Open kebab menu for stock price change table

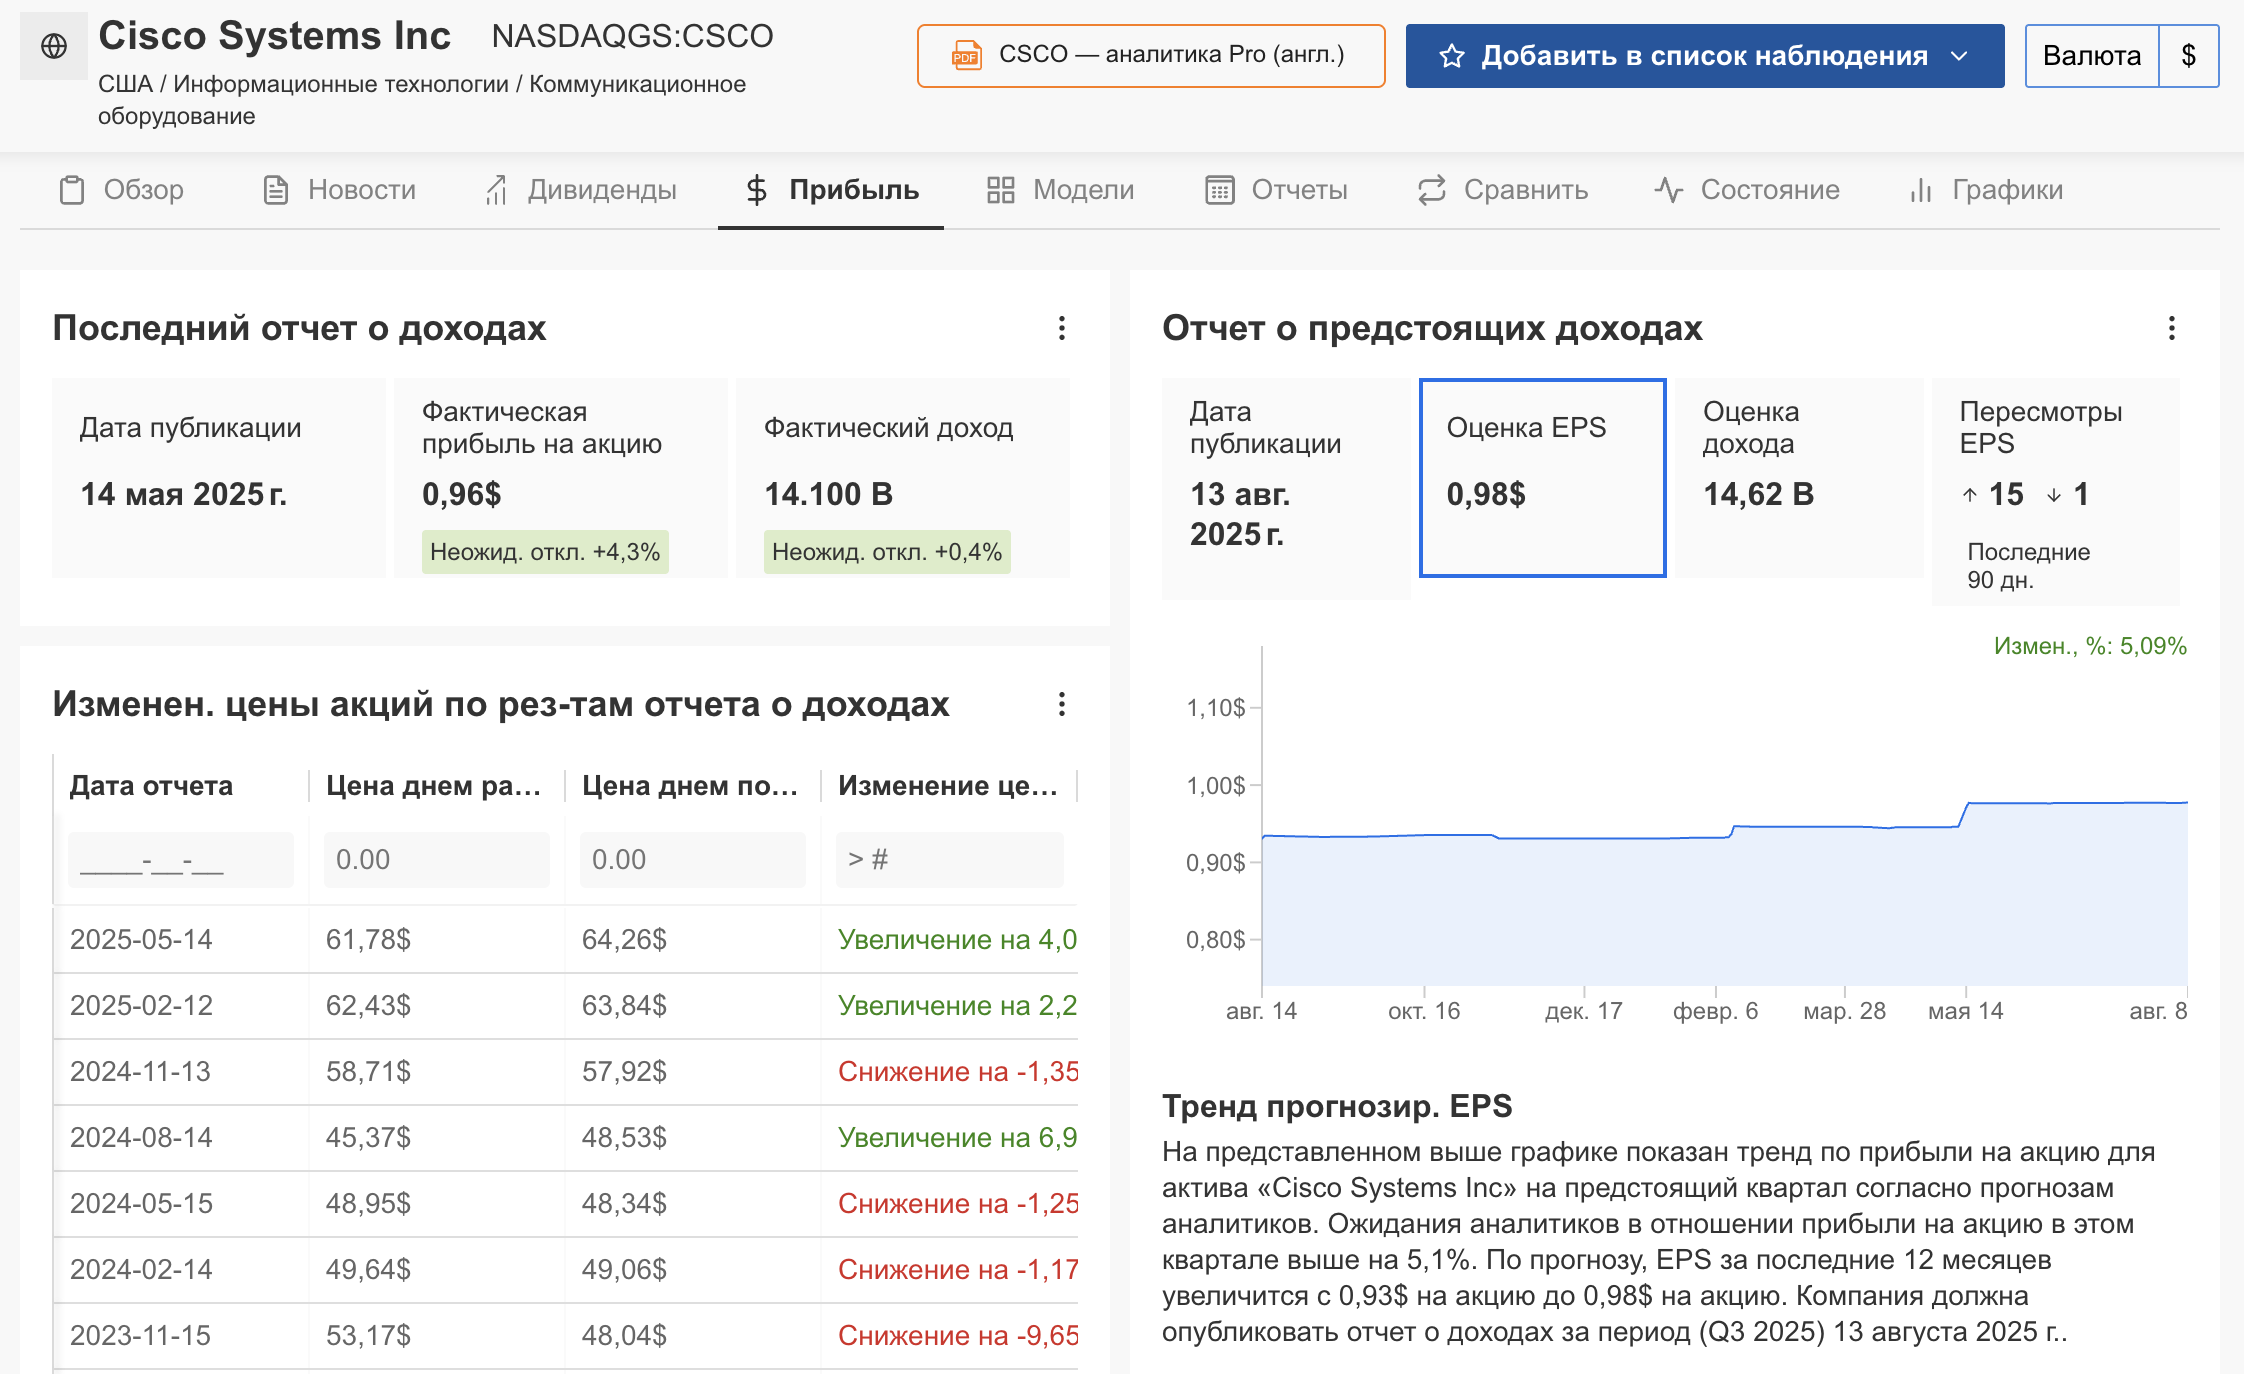tap(1061, 704)
